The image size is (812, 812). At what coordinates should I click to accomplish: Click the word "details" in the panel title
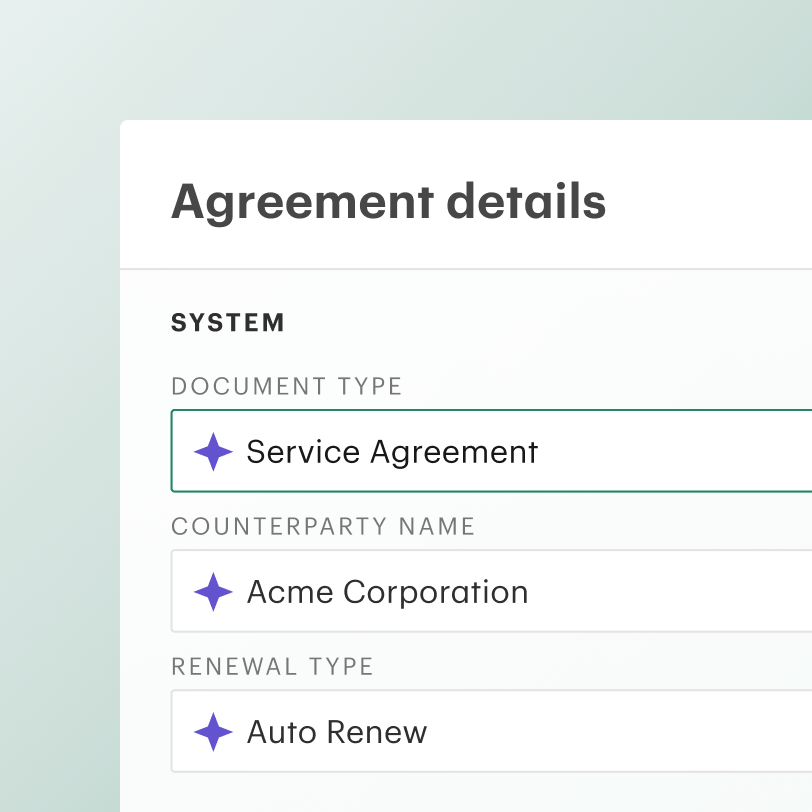coord(526,201)
